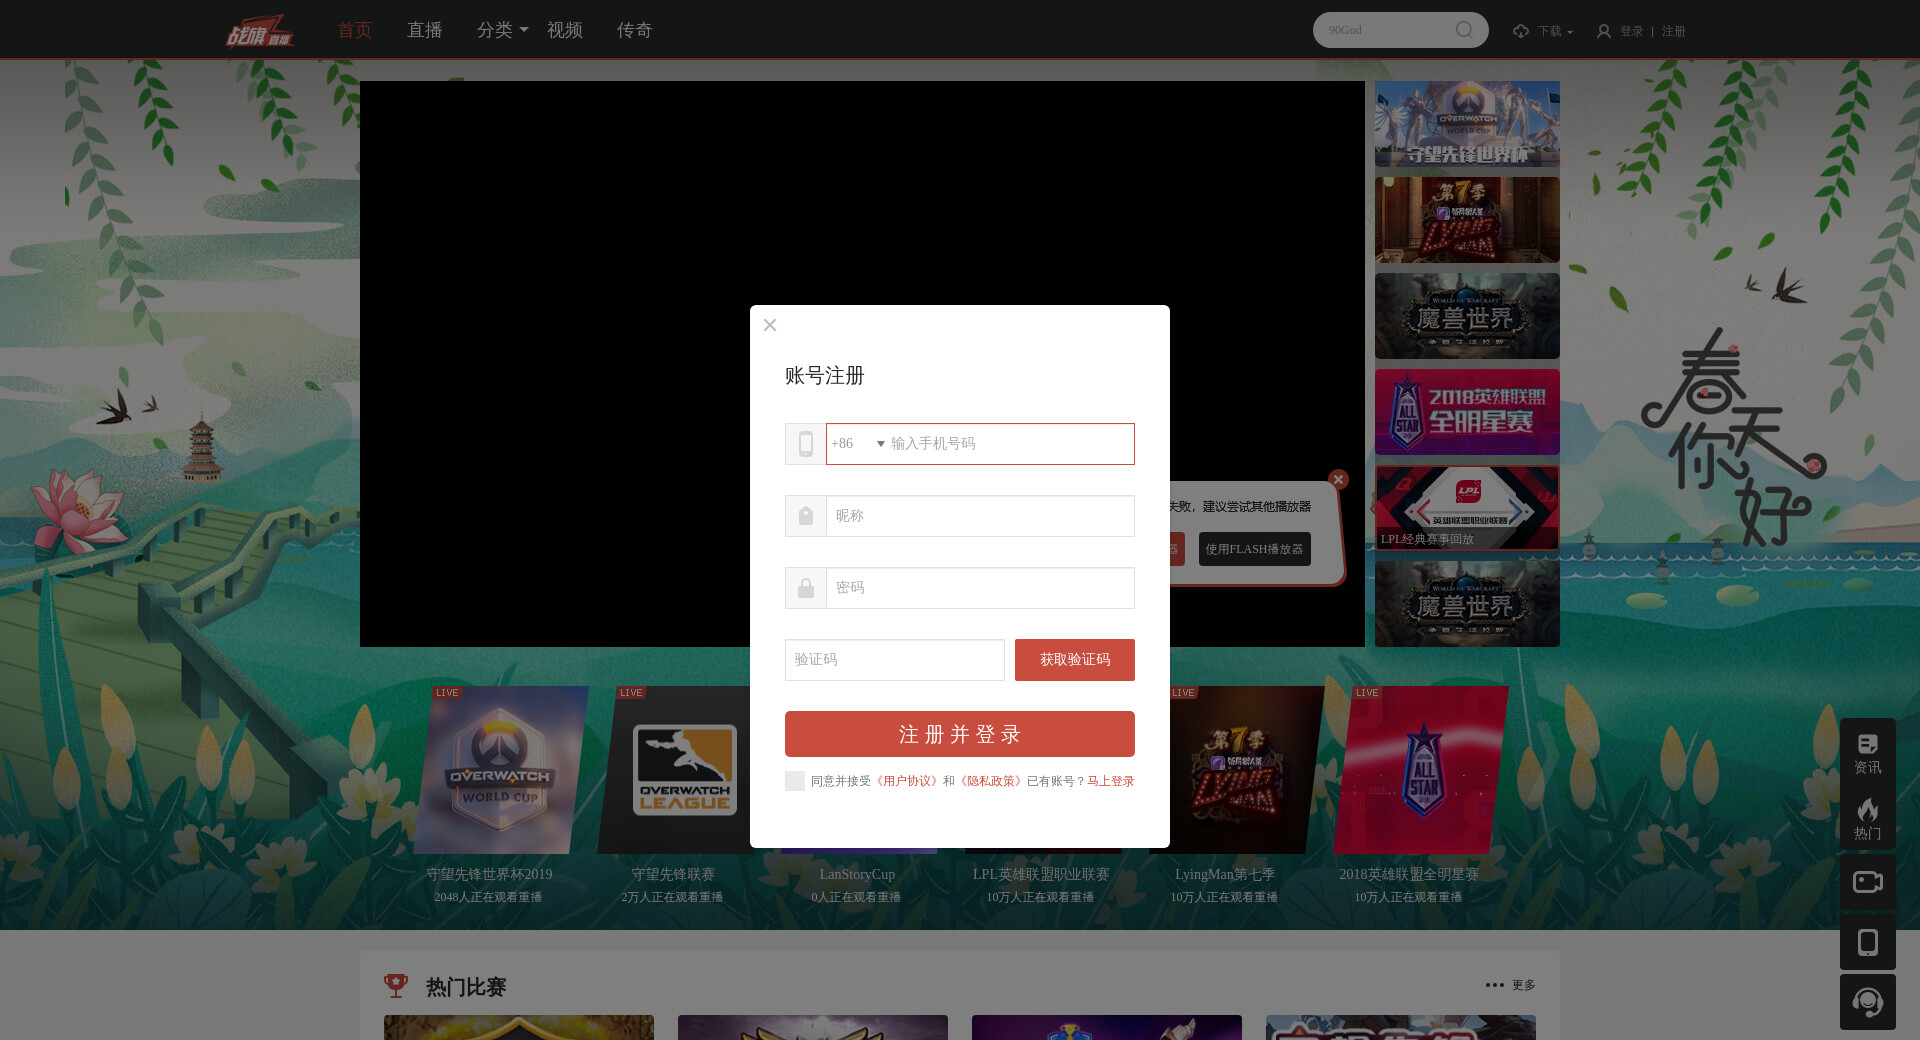Open the 资讯 news sidebar icon
Image resolution: width=1920 pixels, height=1040 pixels.
[x=1867, y=752]
